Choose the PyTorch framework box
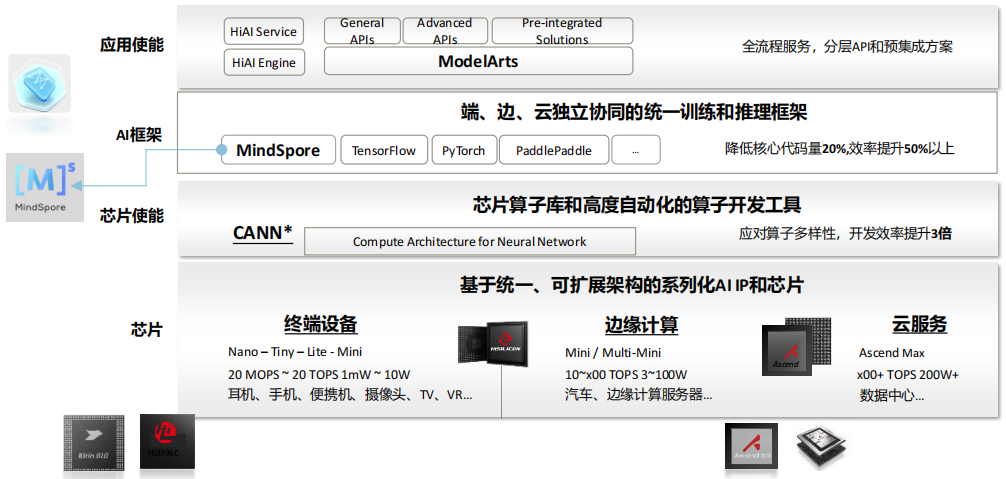Viewport: 1006px width, 479px height. click(x=463, y=150)
